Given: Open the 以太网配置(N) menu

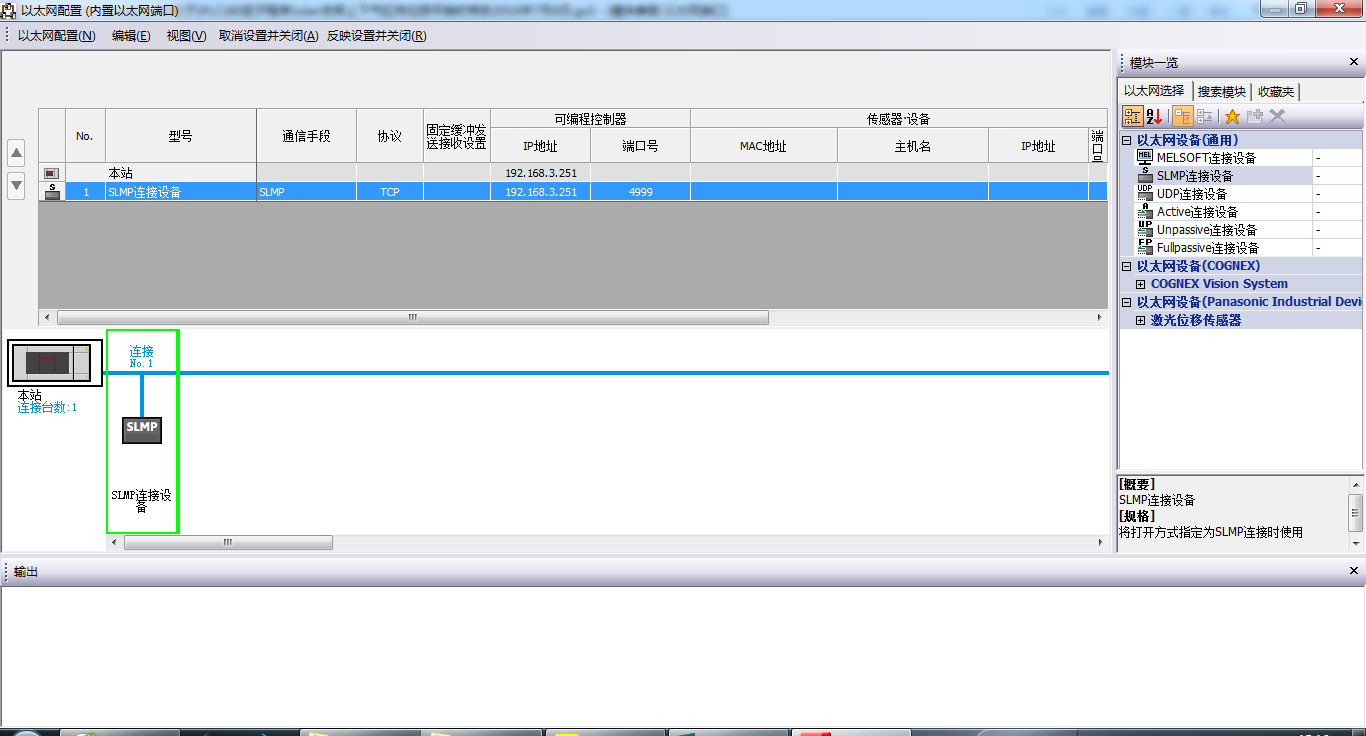Looking at the screenshot, I should coord(57,36).
